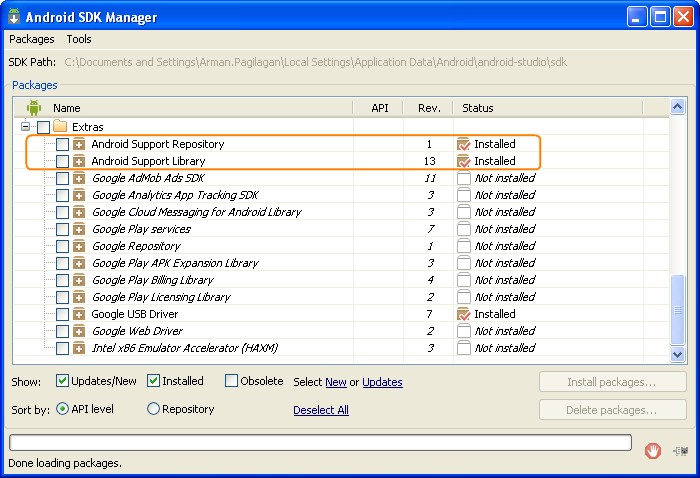The width and height of the screenshot is (700, 478).
Task: Click the Extras folder icon
Action: pos(60,126)
